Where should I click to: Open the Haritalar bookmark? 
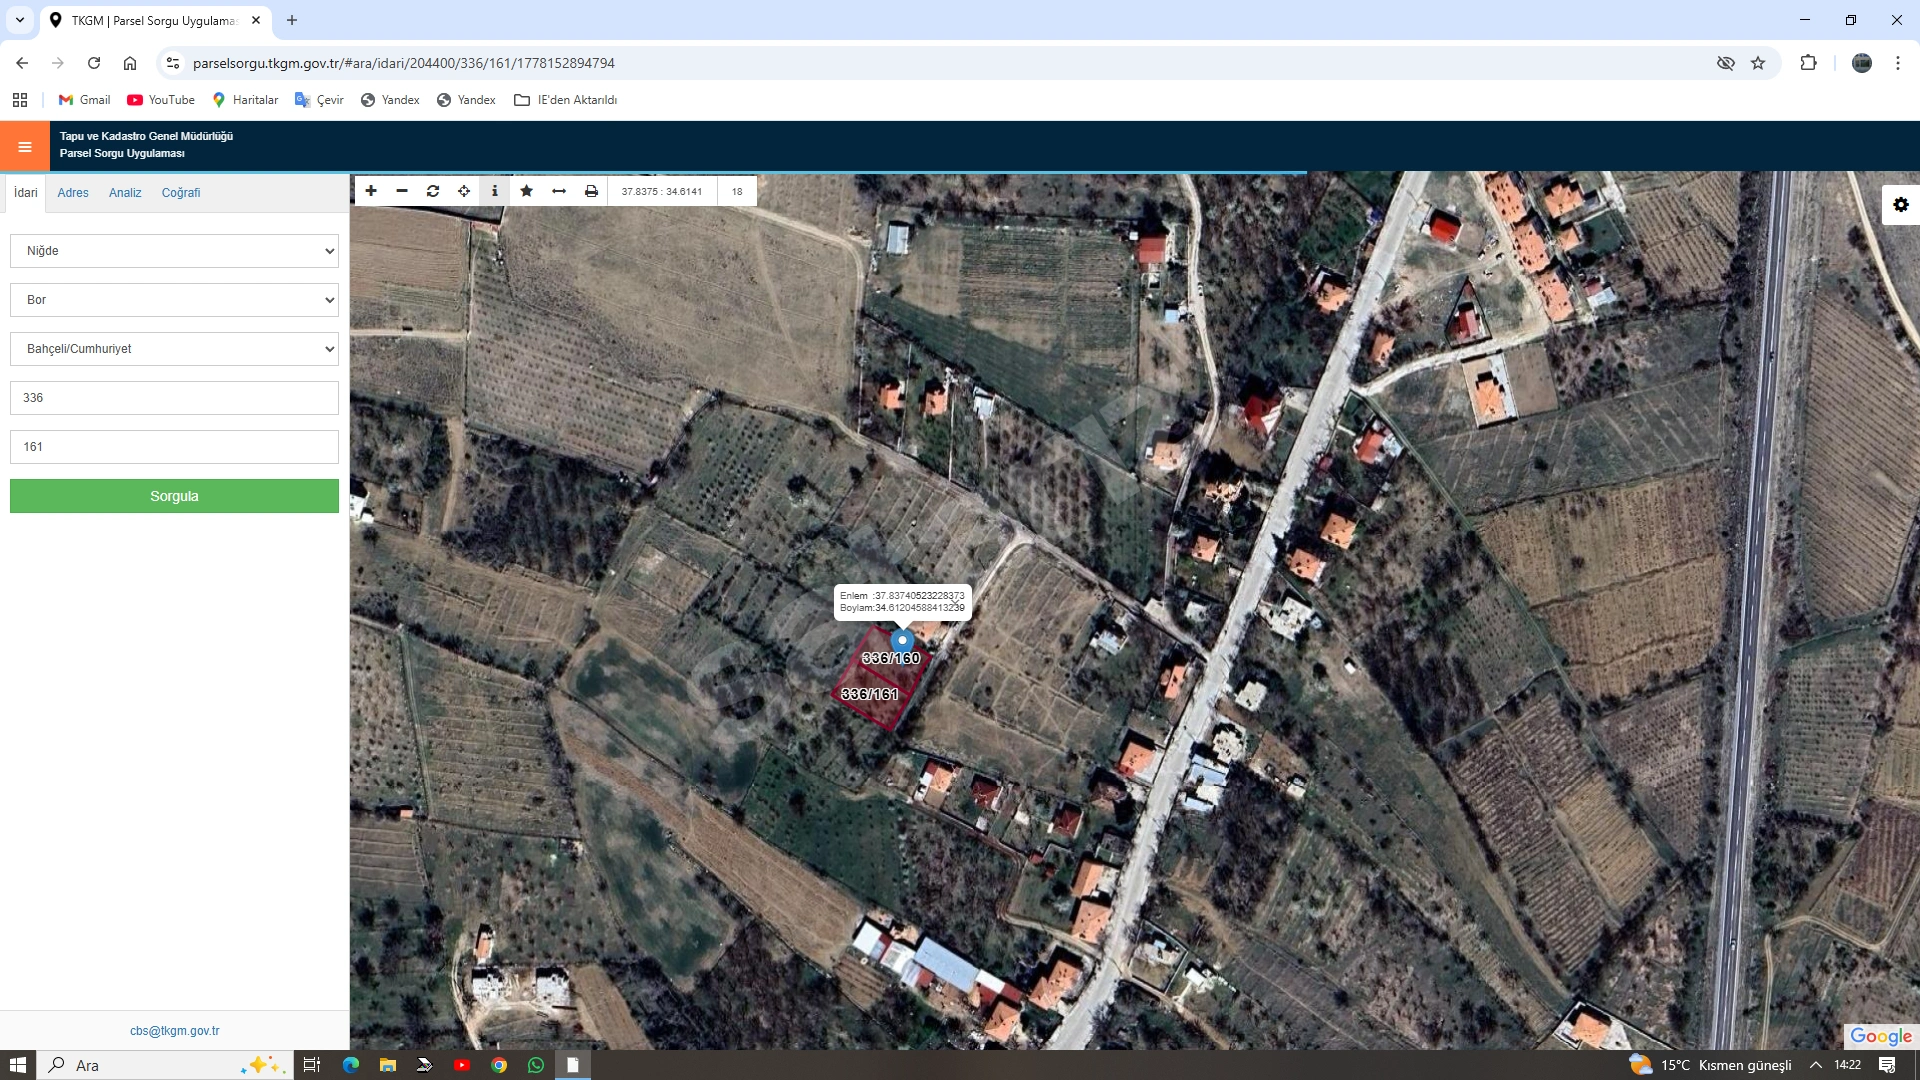(245, 100)
